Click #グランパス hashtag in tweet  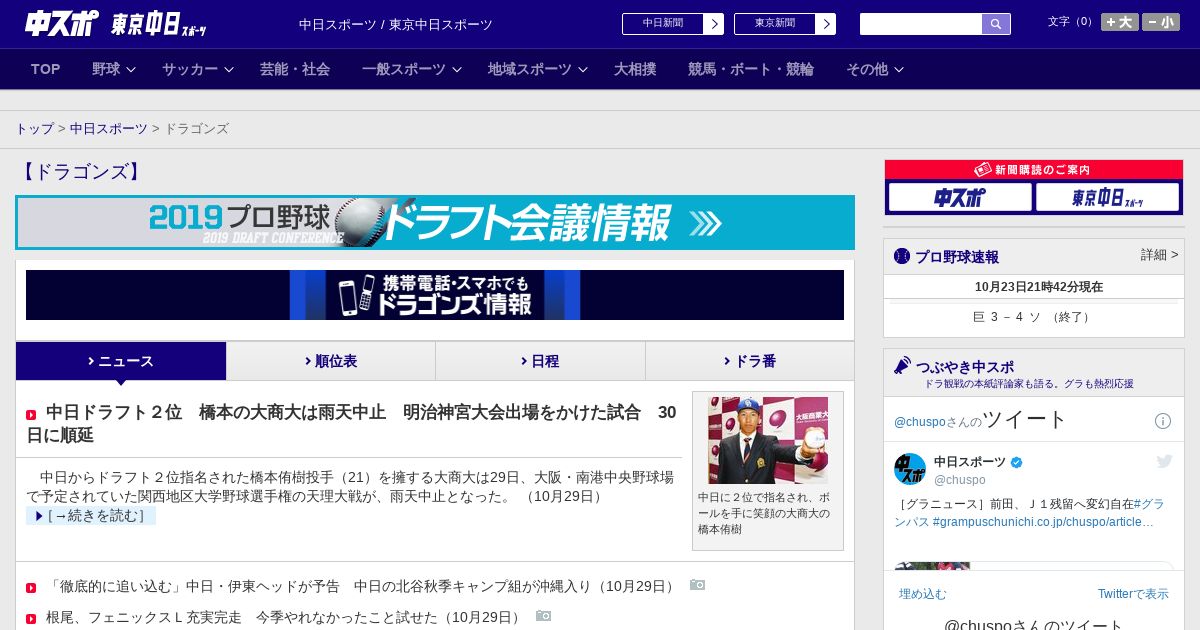[1028, 513]
